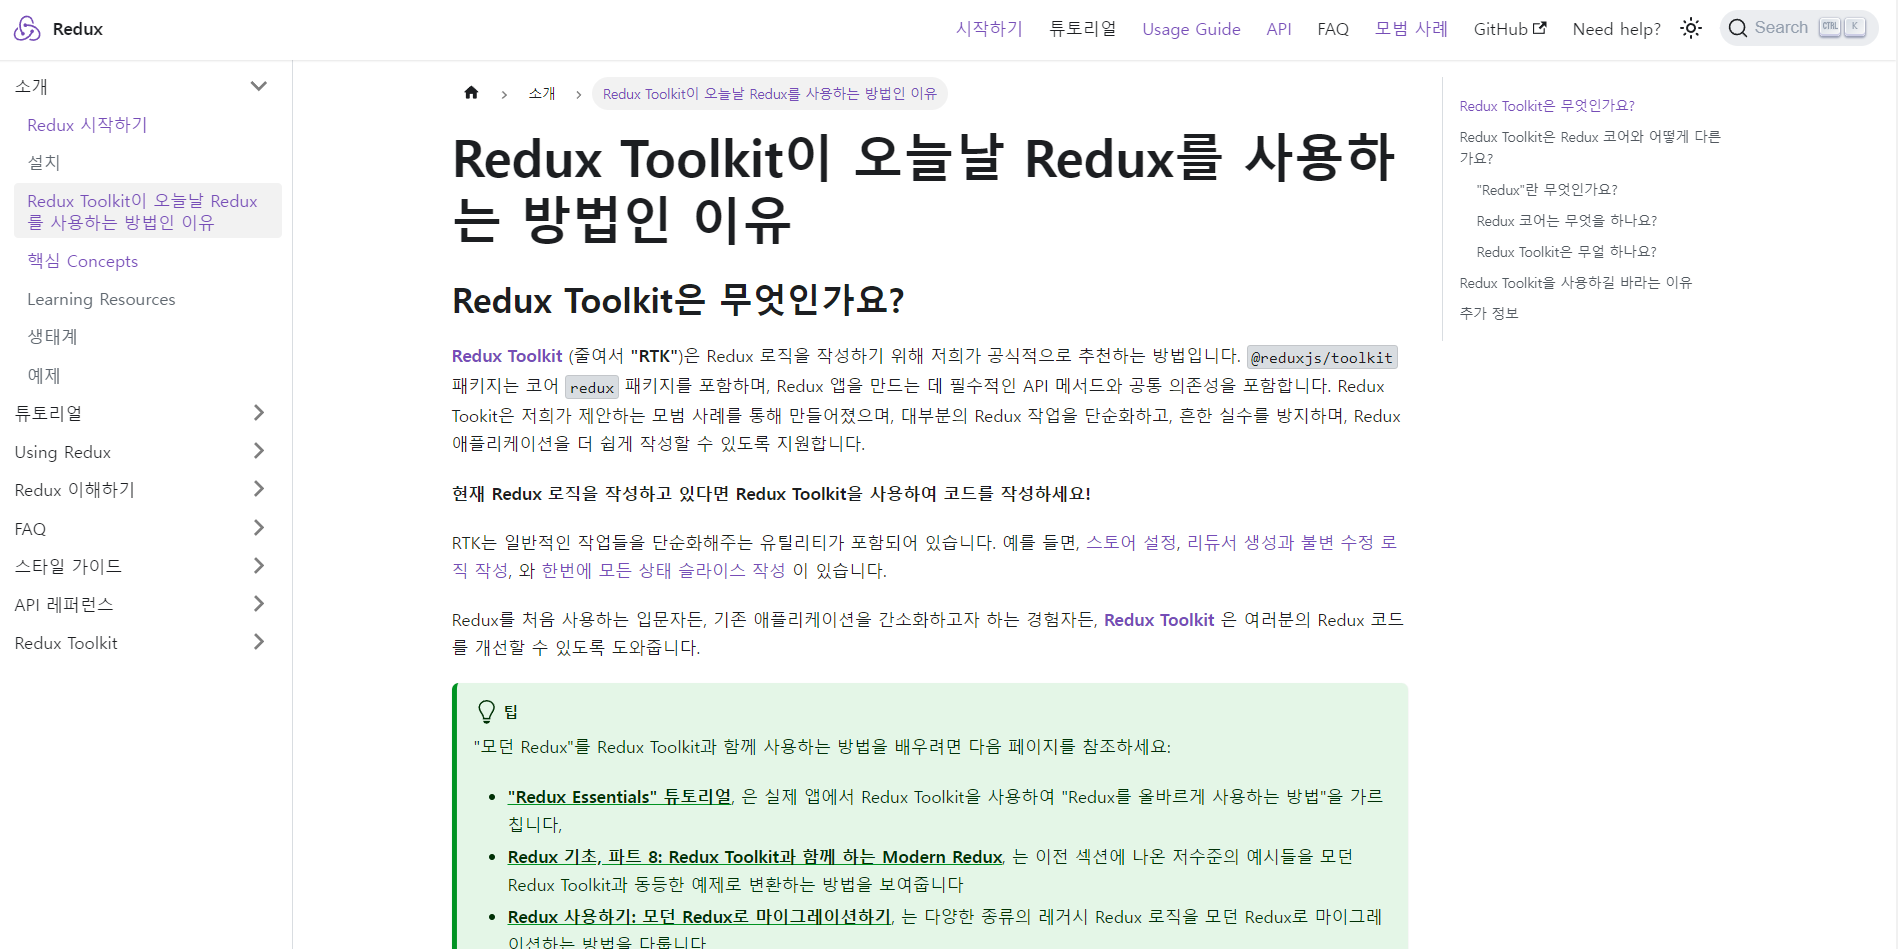This screenshot has width=1898, height=949.
Task: Jump to Redux 코어는 무엇을 하나요? in contents
Action: click(1567, 221)
